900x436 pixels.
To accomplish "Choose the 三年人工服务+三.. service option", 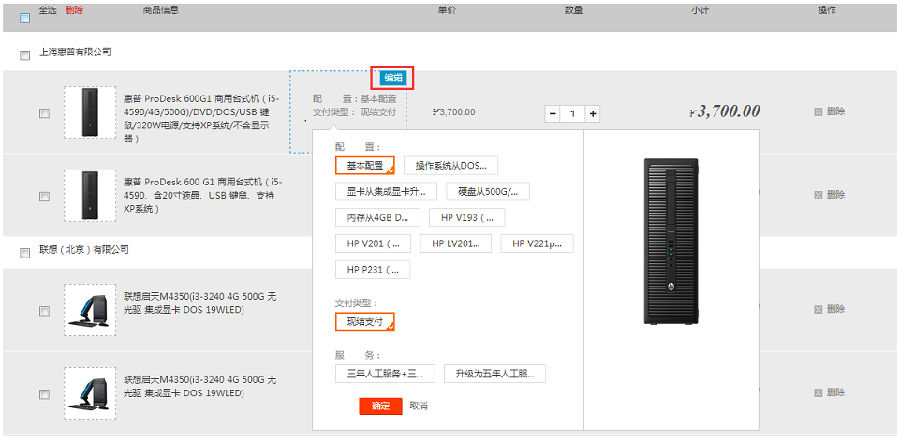I will (385, 373).
